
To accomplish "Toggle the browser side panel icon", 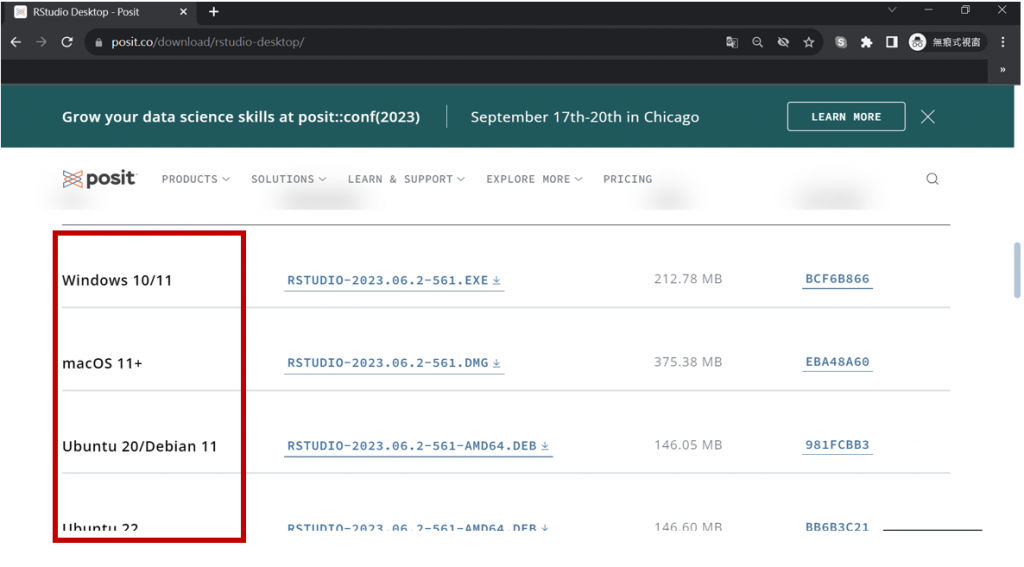I will point(891,42).
